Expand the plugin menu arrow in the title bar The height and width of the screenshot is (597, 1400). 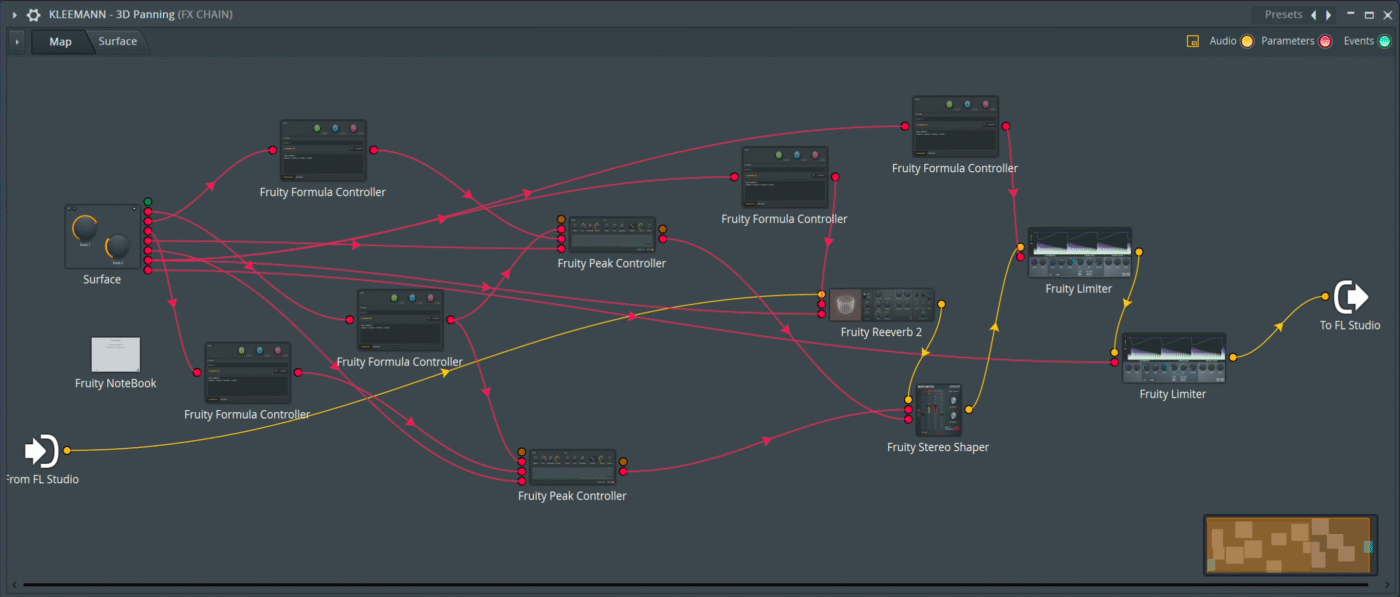[14, 15]
